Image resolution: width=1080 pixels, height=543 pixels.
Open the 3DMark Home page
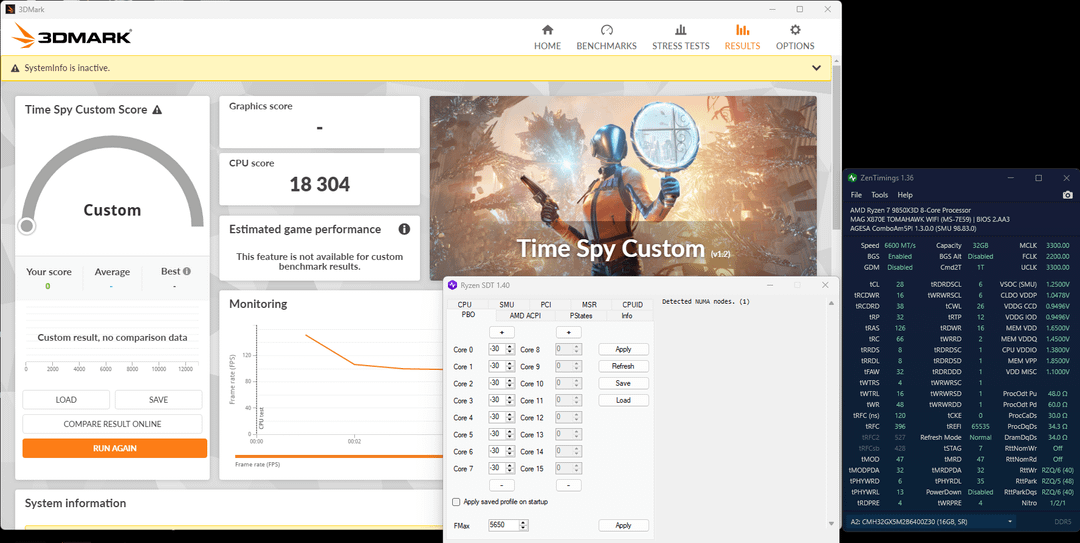tap(547, 37)
